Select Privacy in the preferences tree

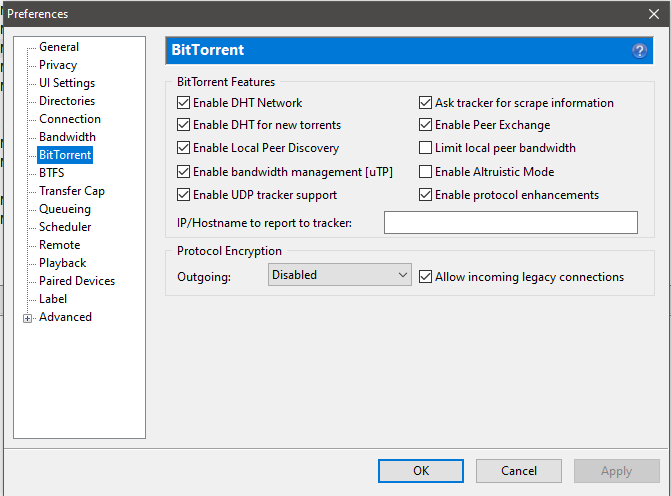click(x=58, y=65)
